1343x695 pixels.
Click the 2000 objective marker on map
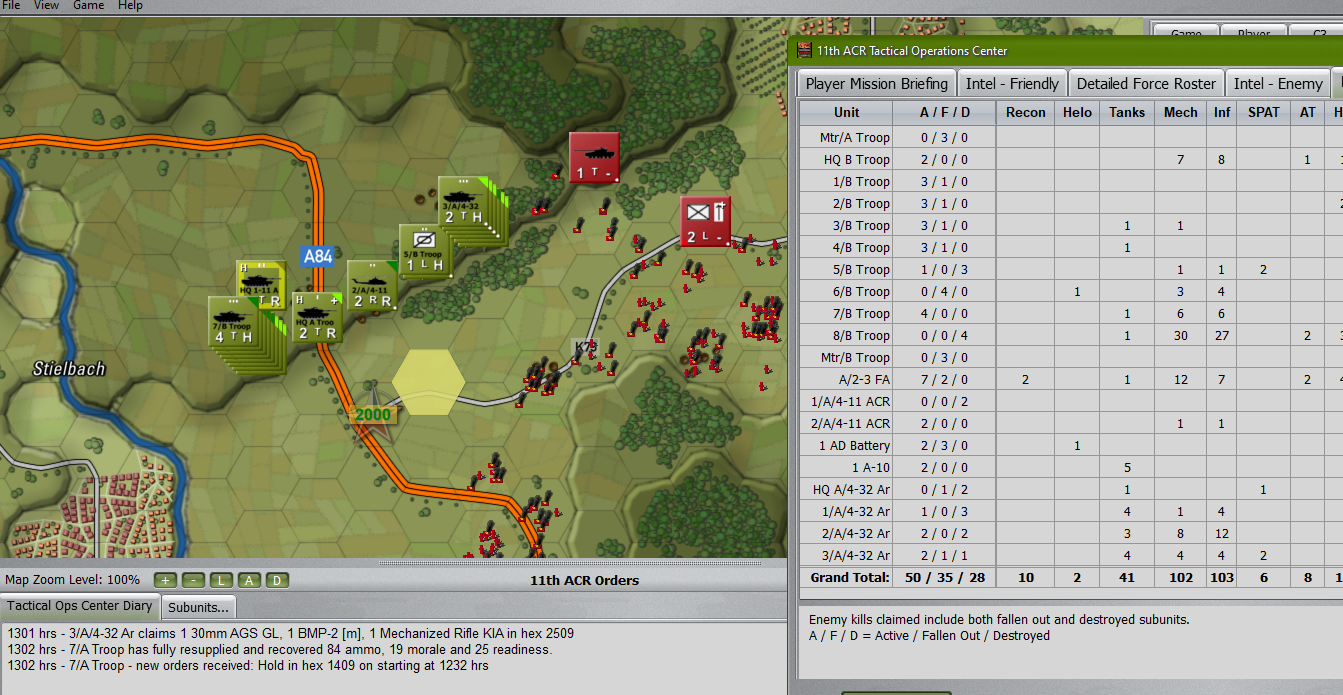372,414
